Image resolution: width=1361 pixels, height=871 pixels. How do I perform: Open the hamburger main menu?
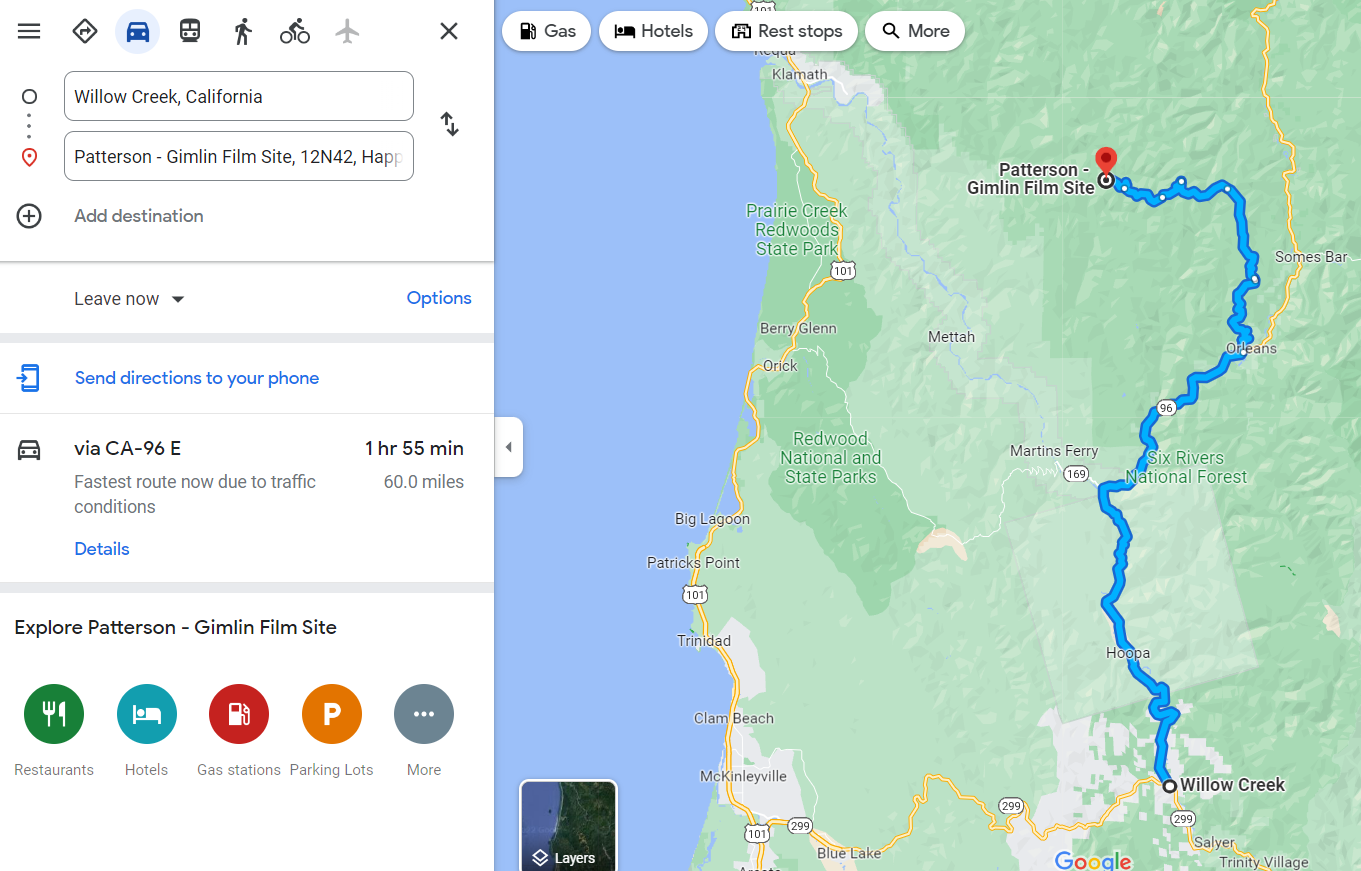(x=29, y=31)
